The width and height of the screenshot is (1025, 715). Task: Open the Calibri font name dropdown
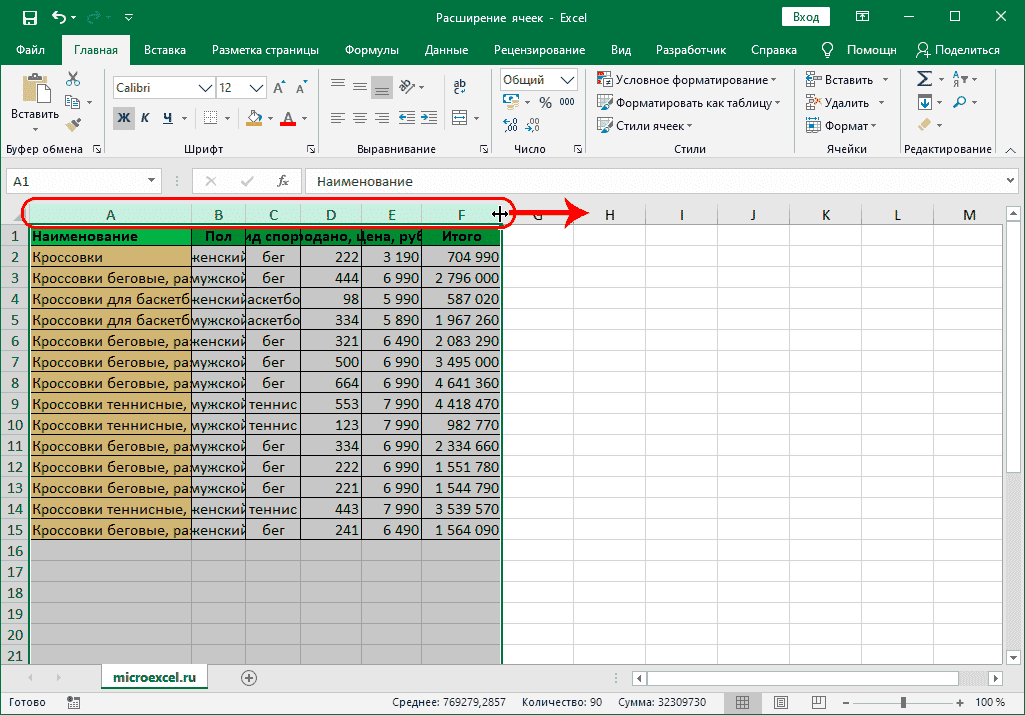pyautogui.click(x=204, y=88)
